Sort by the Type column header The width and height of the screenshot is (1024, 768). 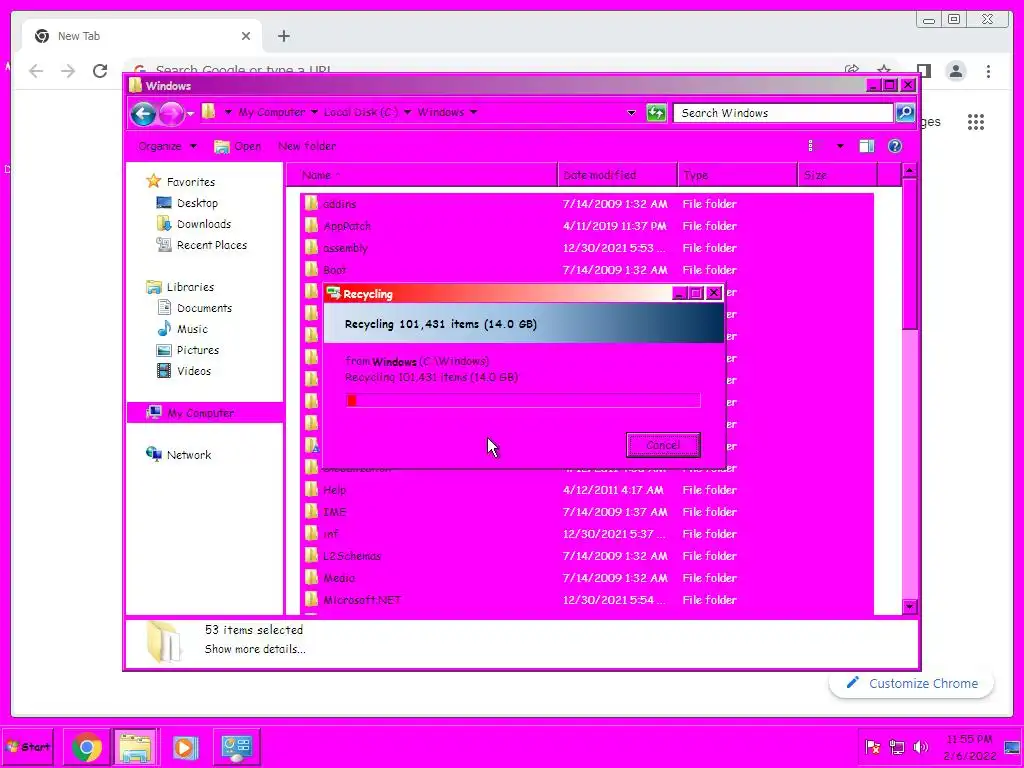[738, 175]
